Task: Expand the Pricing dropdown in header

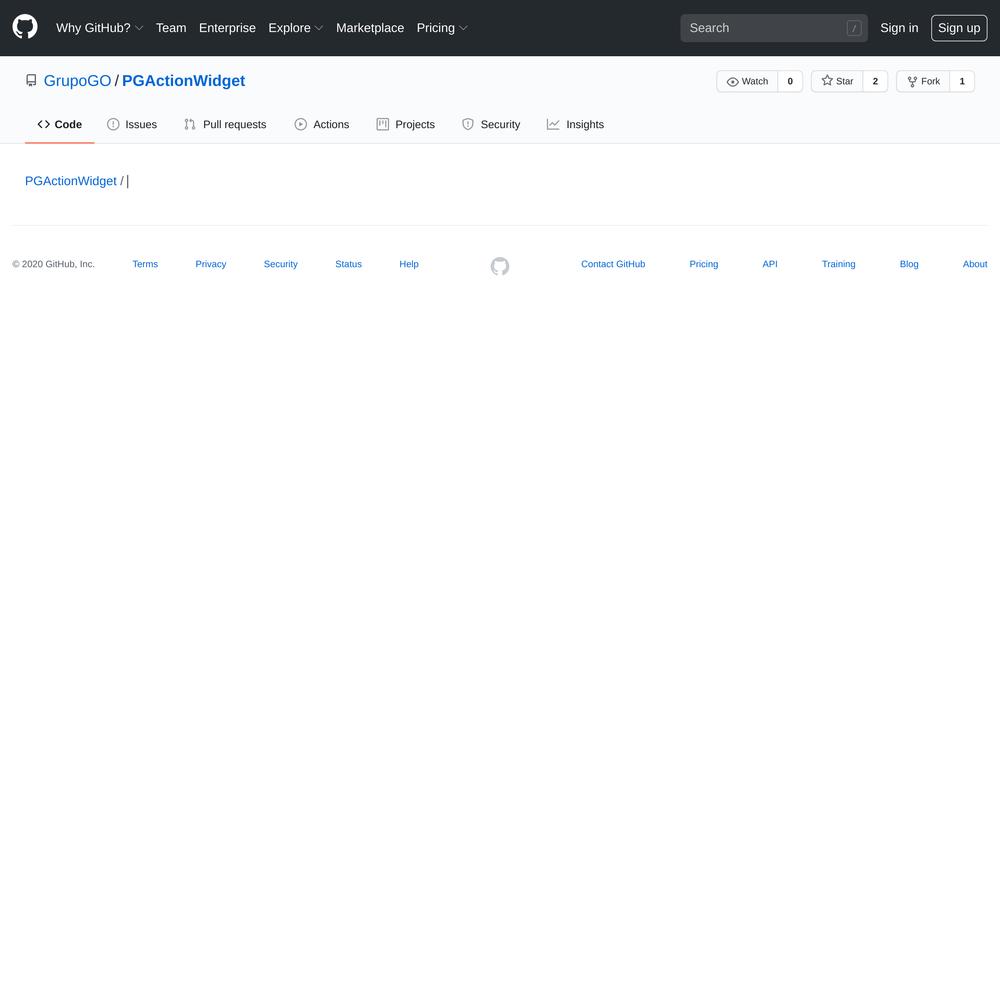Action: [x=442, y=28]
